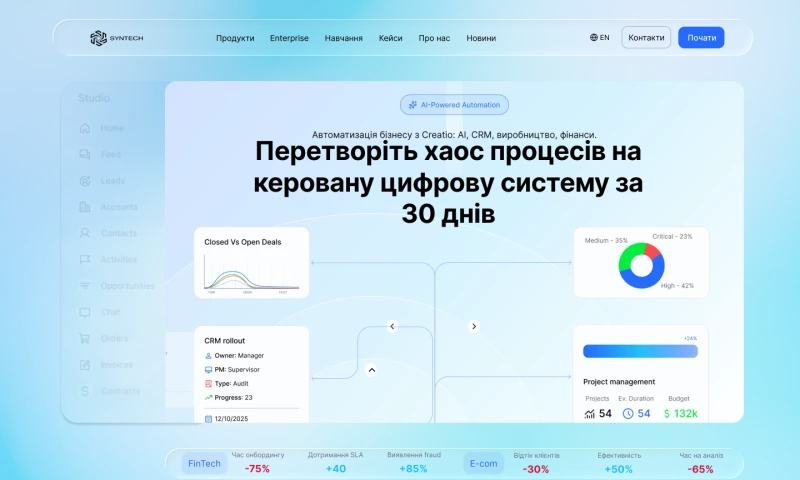Screen dimensions: 800x480
Task: Select the Opportunities funnel icon
Action: coord(85,286)
